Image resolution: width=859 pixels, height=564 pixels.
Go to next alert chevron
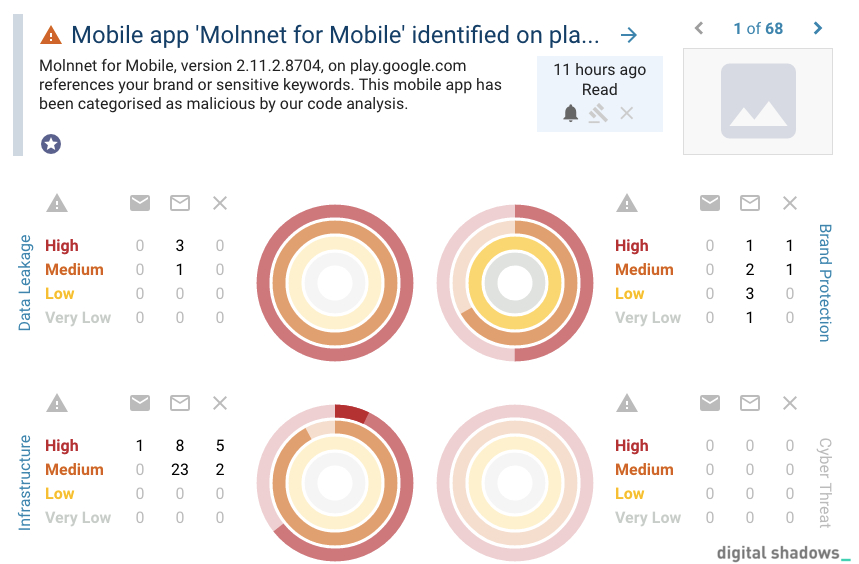point(818,28)
